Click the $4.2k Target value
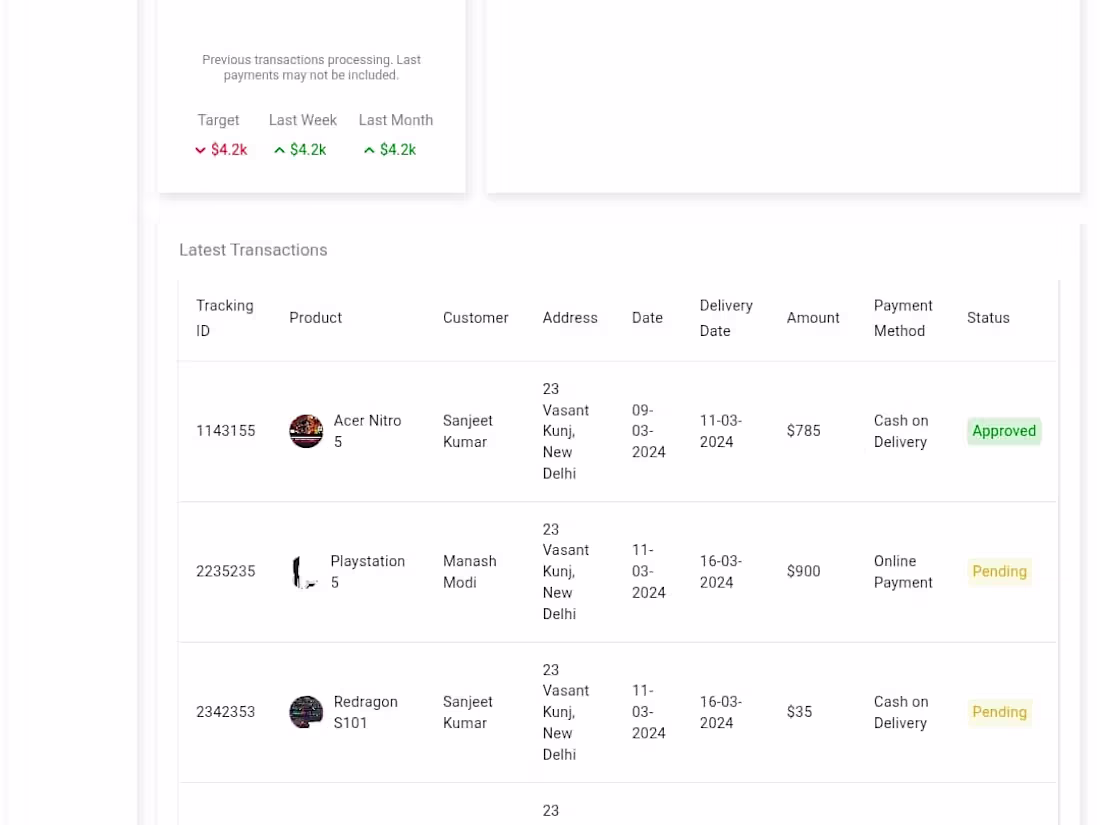Image resolution: width=1100 pixels, height=825 pixels. click(228, 150)
